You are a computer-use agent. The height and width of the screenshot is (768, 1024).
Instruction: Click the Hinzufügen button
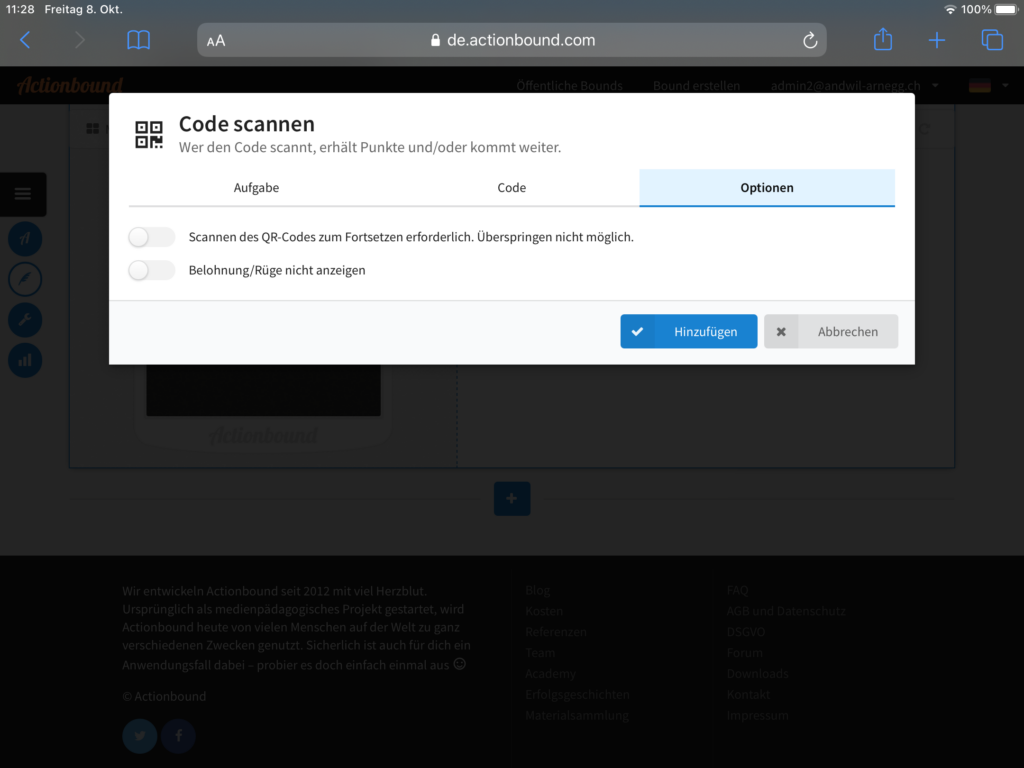[688, 332]
